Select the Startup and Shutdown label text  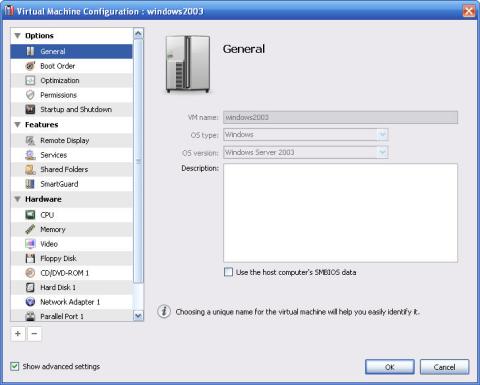pyautogui.click(x=76, y=109)
